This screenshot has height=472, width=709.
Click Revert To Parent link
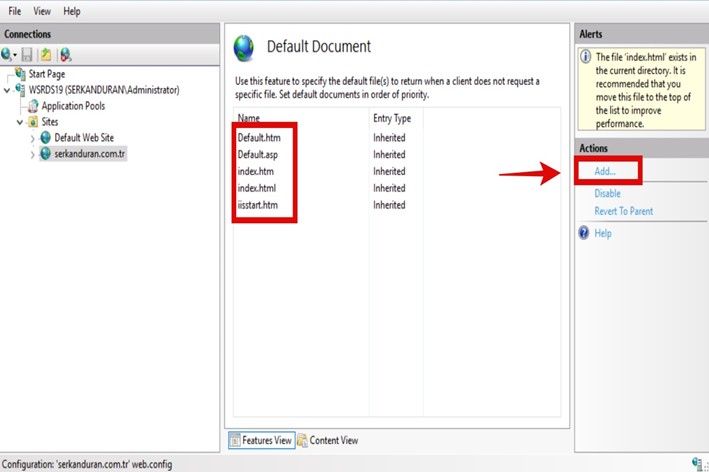click(x=624, y=211)
